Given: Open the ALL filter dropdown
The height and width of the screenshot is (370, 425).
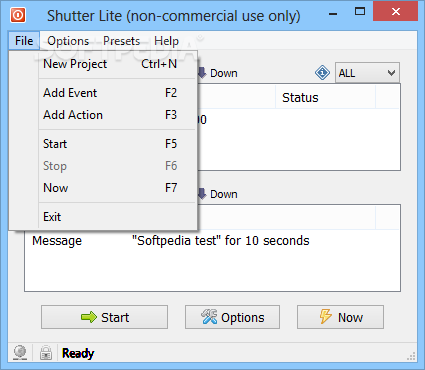Looking at the screenshot, I should pyautogui.click(x=367, y=73).
